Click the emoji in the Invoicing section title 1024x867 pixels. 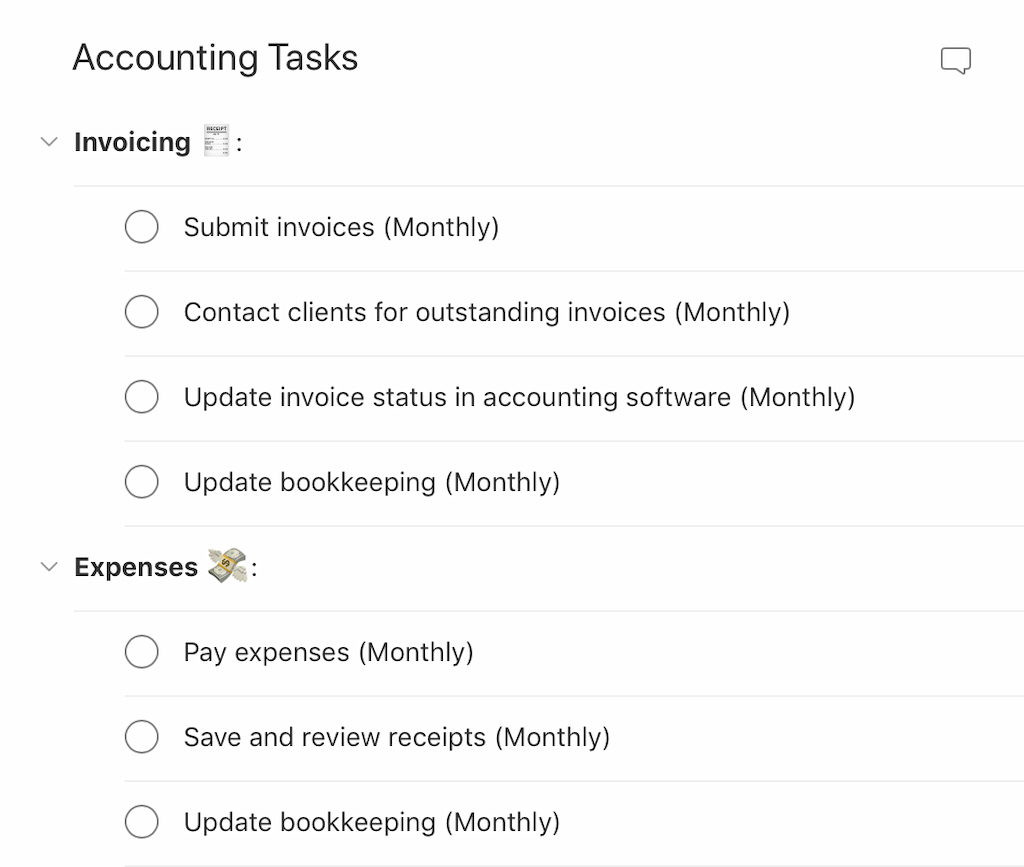219,141
